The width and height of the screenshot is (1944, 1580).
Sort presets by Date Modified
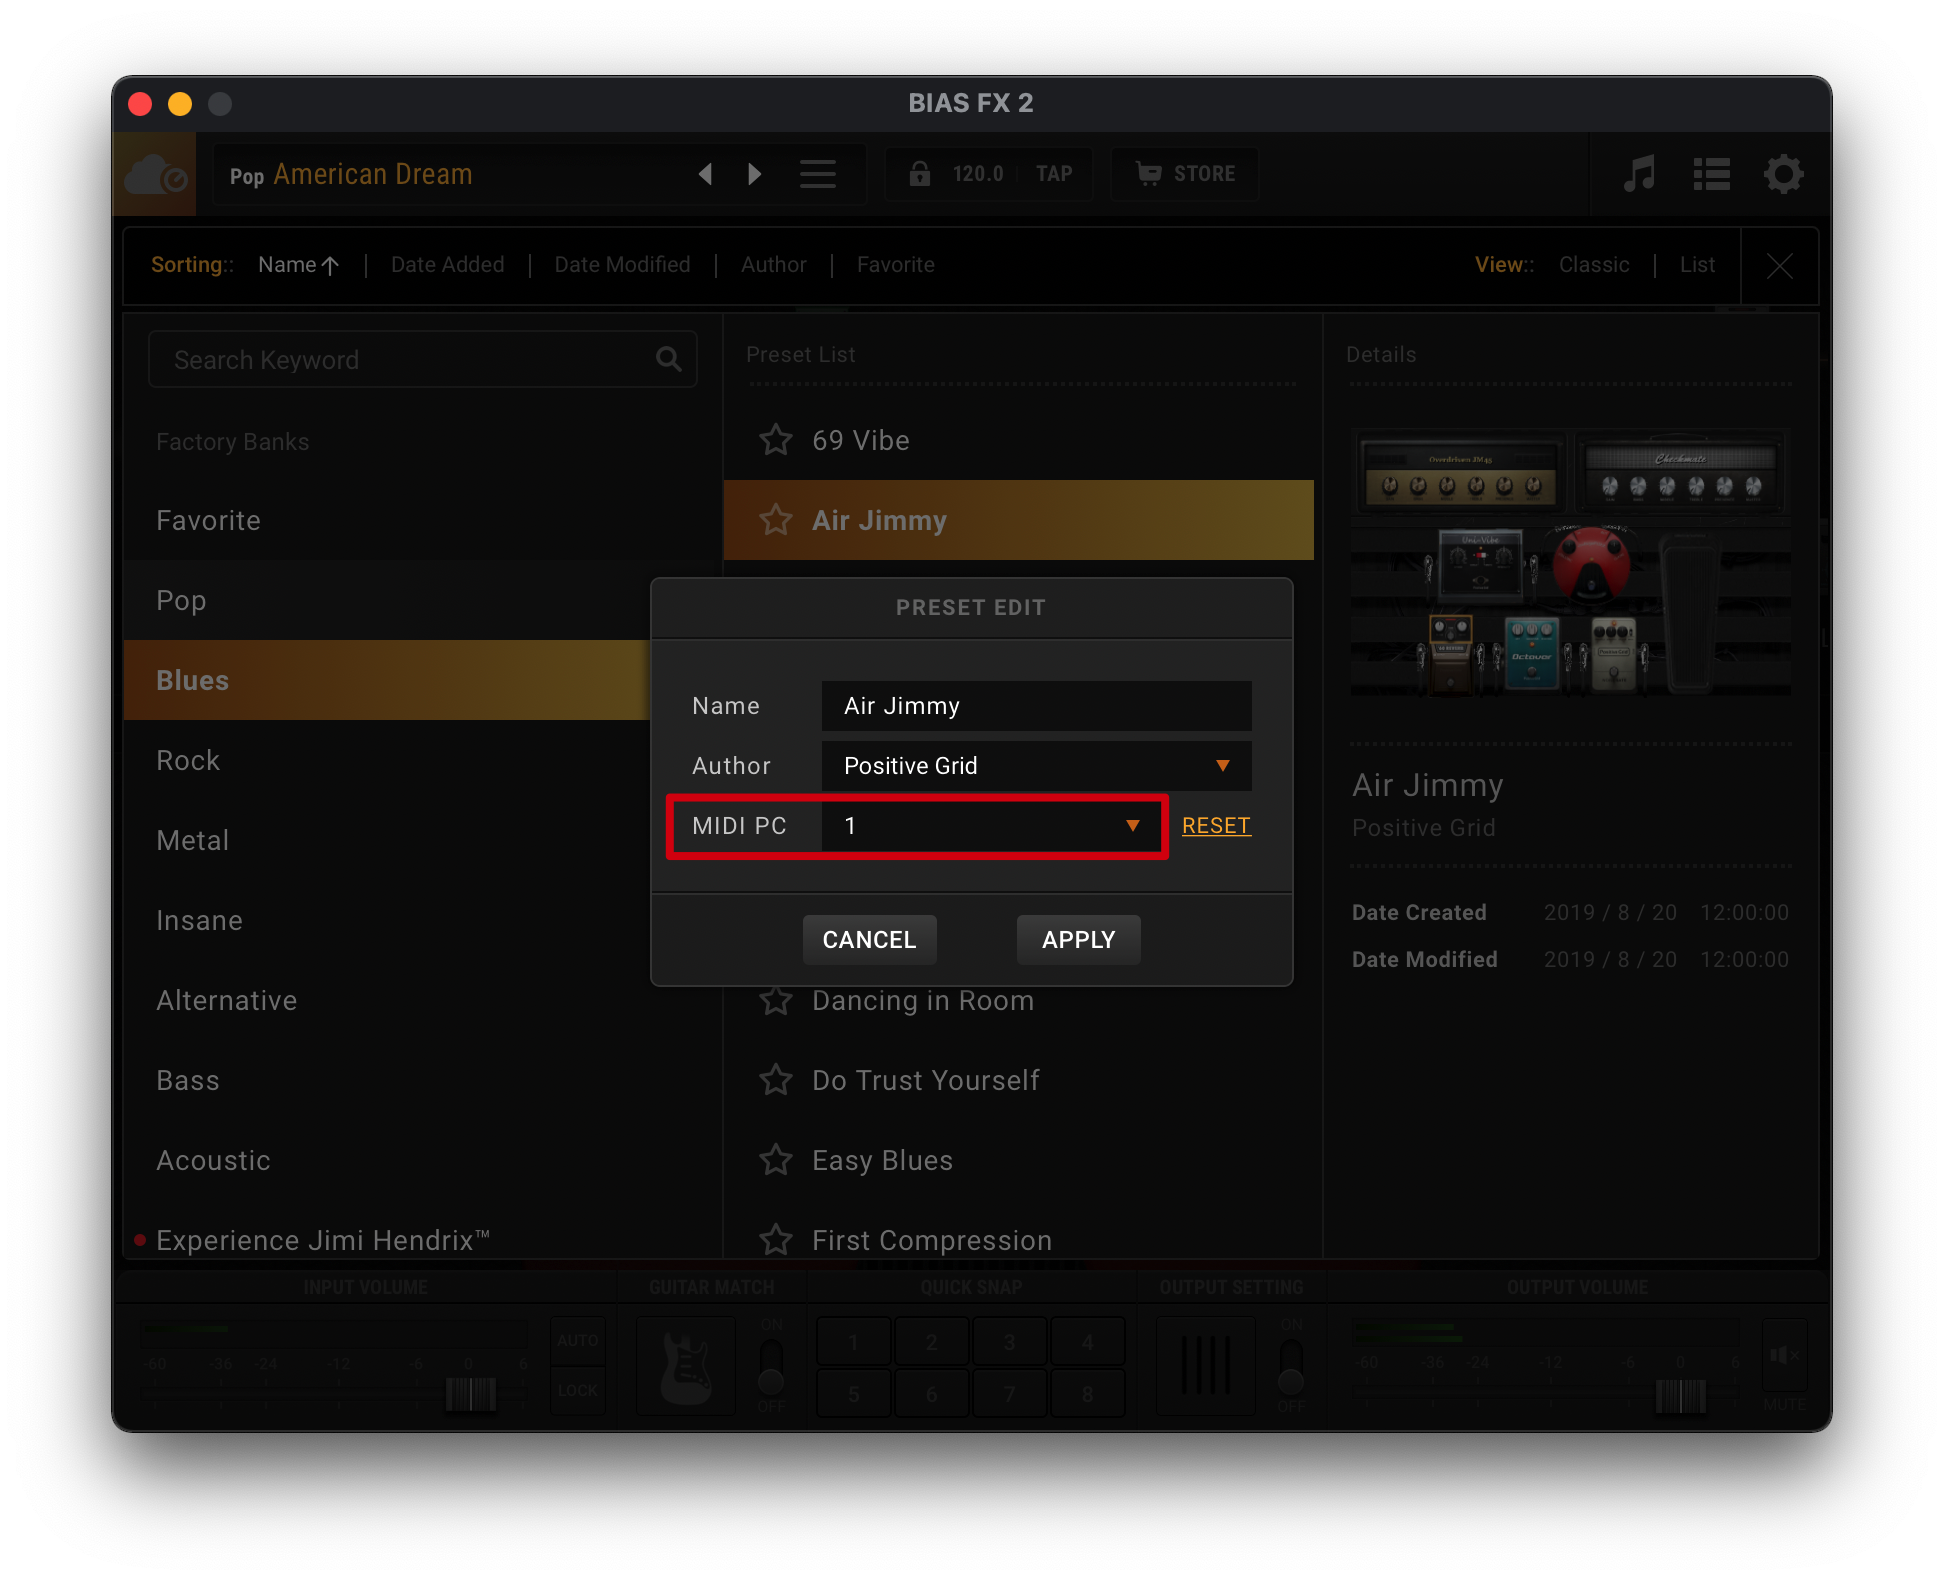click(x=622, y=264)
